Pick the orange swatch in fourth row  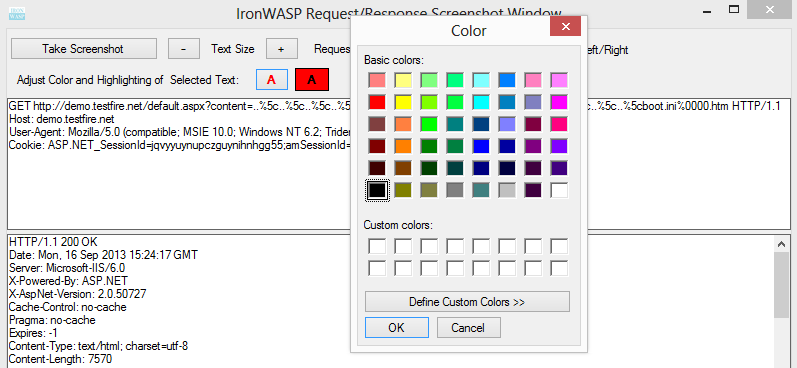point(403,146)
